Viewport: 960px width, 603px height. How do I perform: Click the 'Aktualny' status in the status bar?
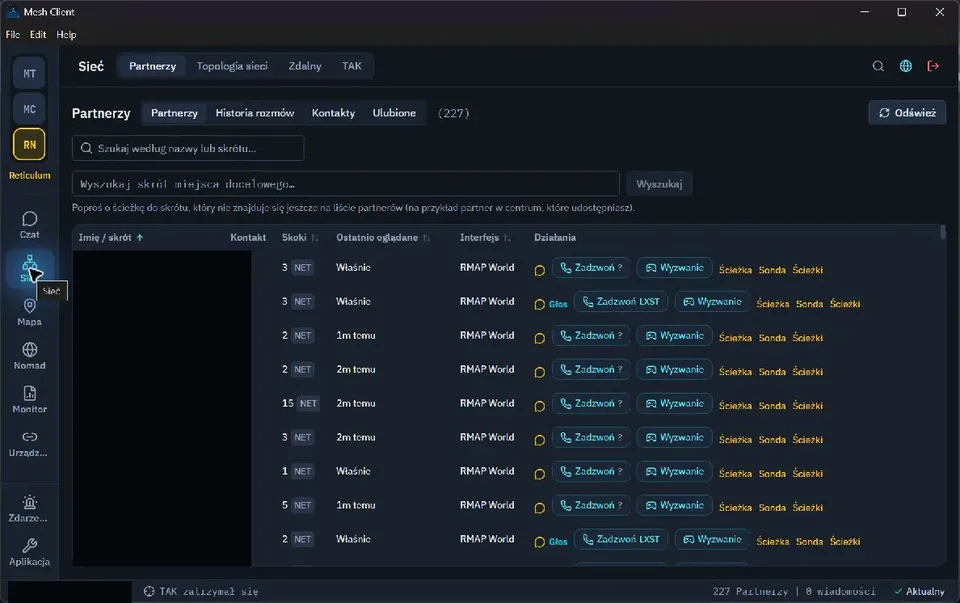click(x=920, y=591)
